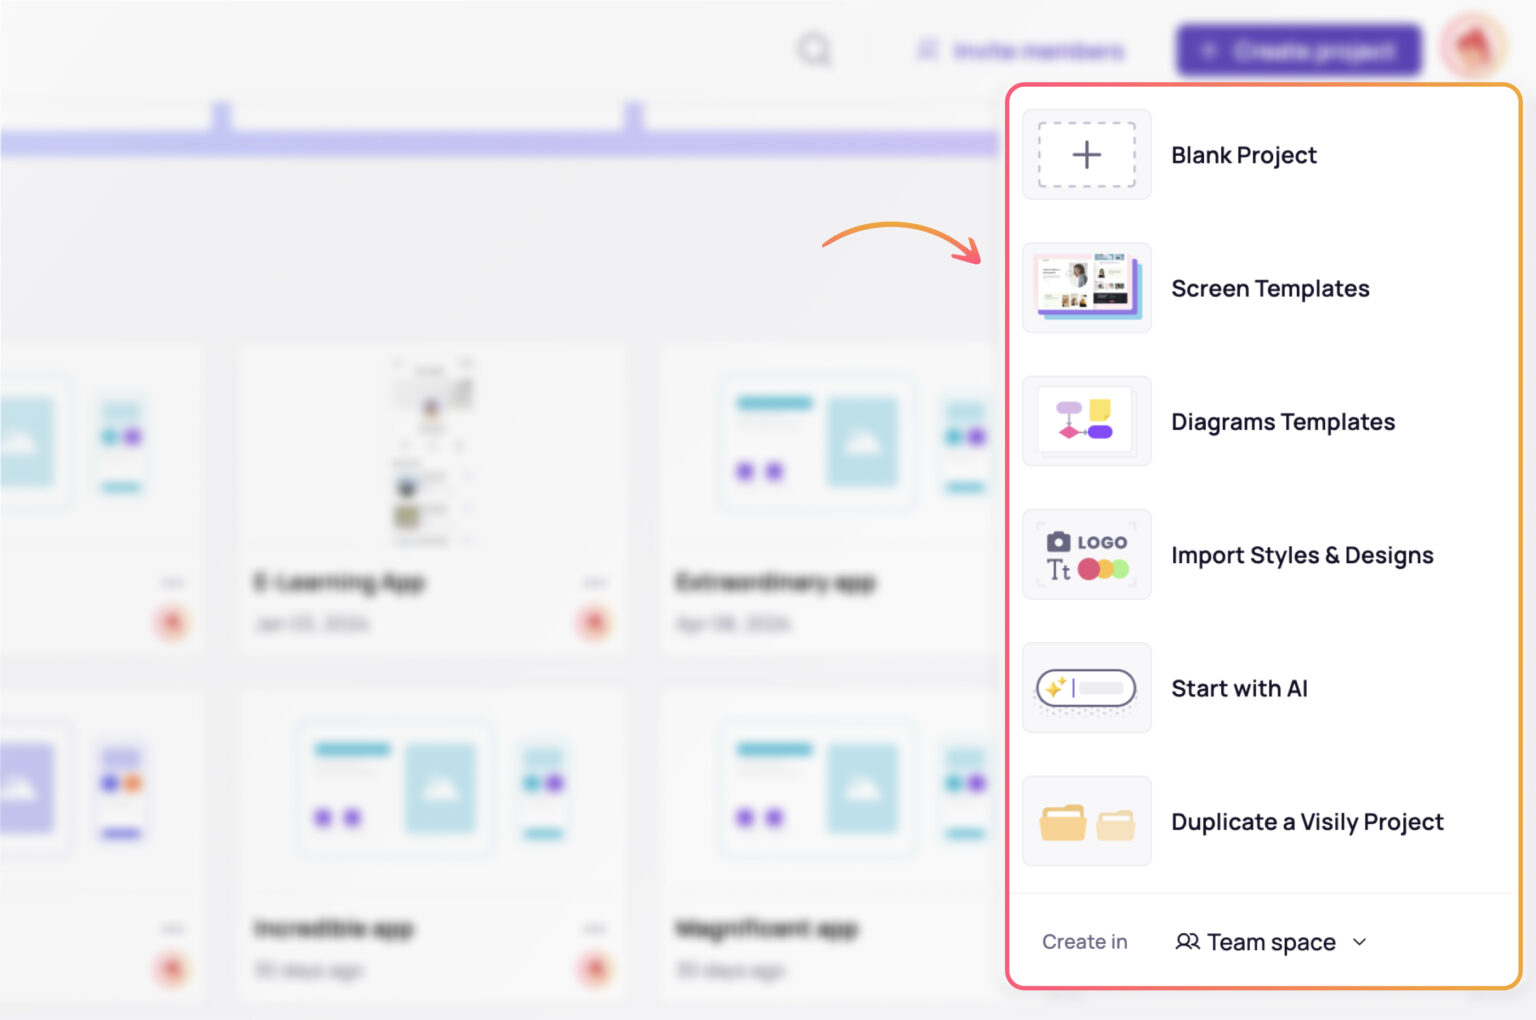Select Duplicate a Visily Project option
Screen dimensions: 1536x1020
1307,821
